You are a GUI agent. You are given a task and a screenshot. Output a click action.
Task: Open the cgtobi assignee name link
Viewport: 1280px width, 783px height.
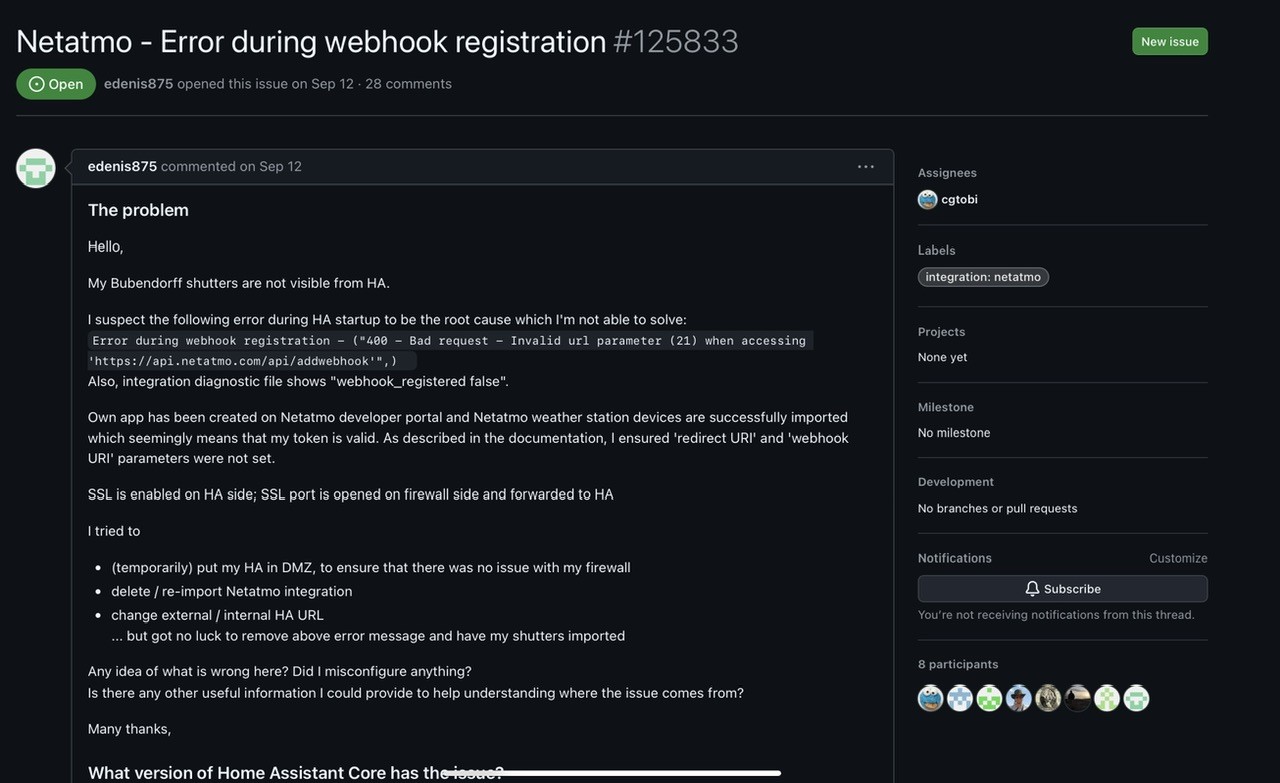tap(960, 199)
